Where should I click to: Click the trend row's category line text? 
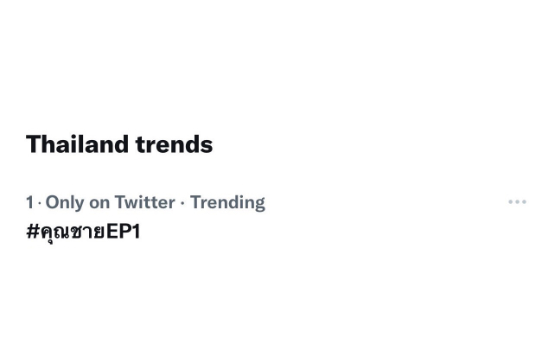click(x=145, y=202)
